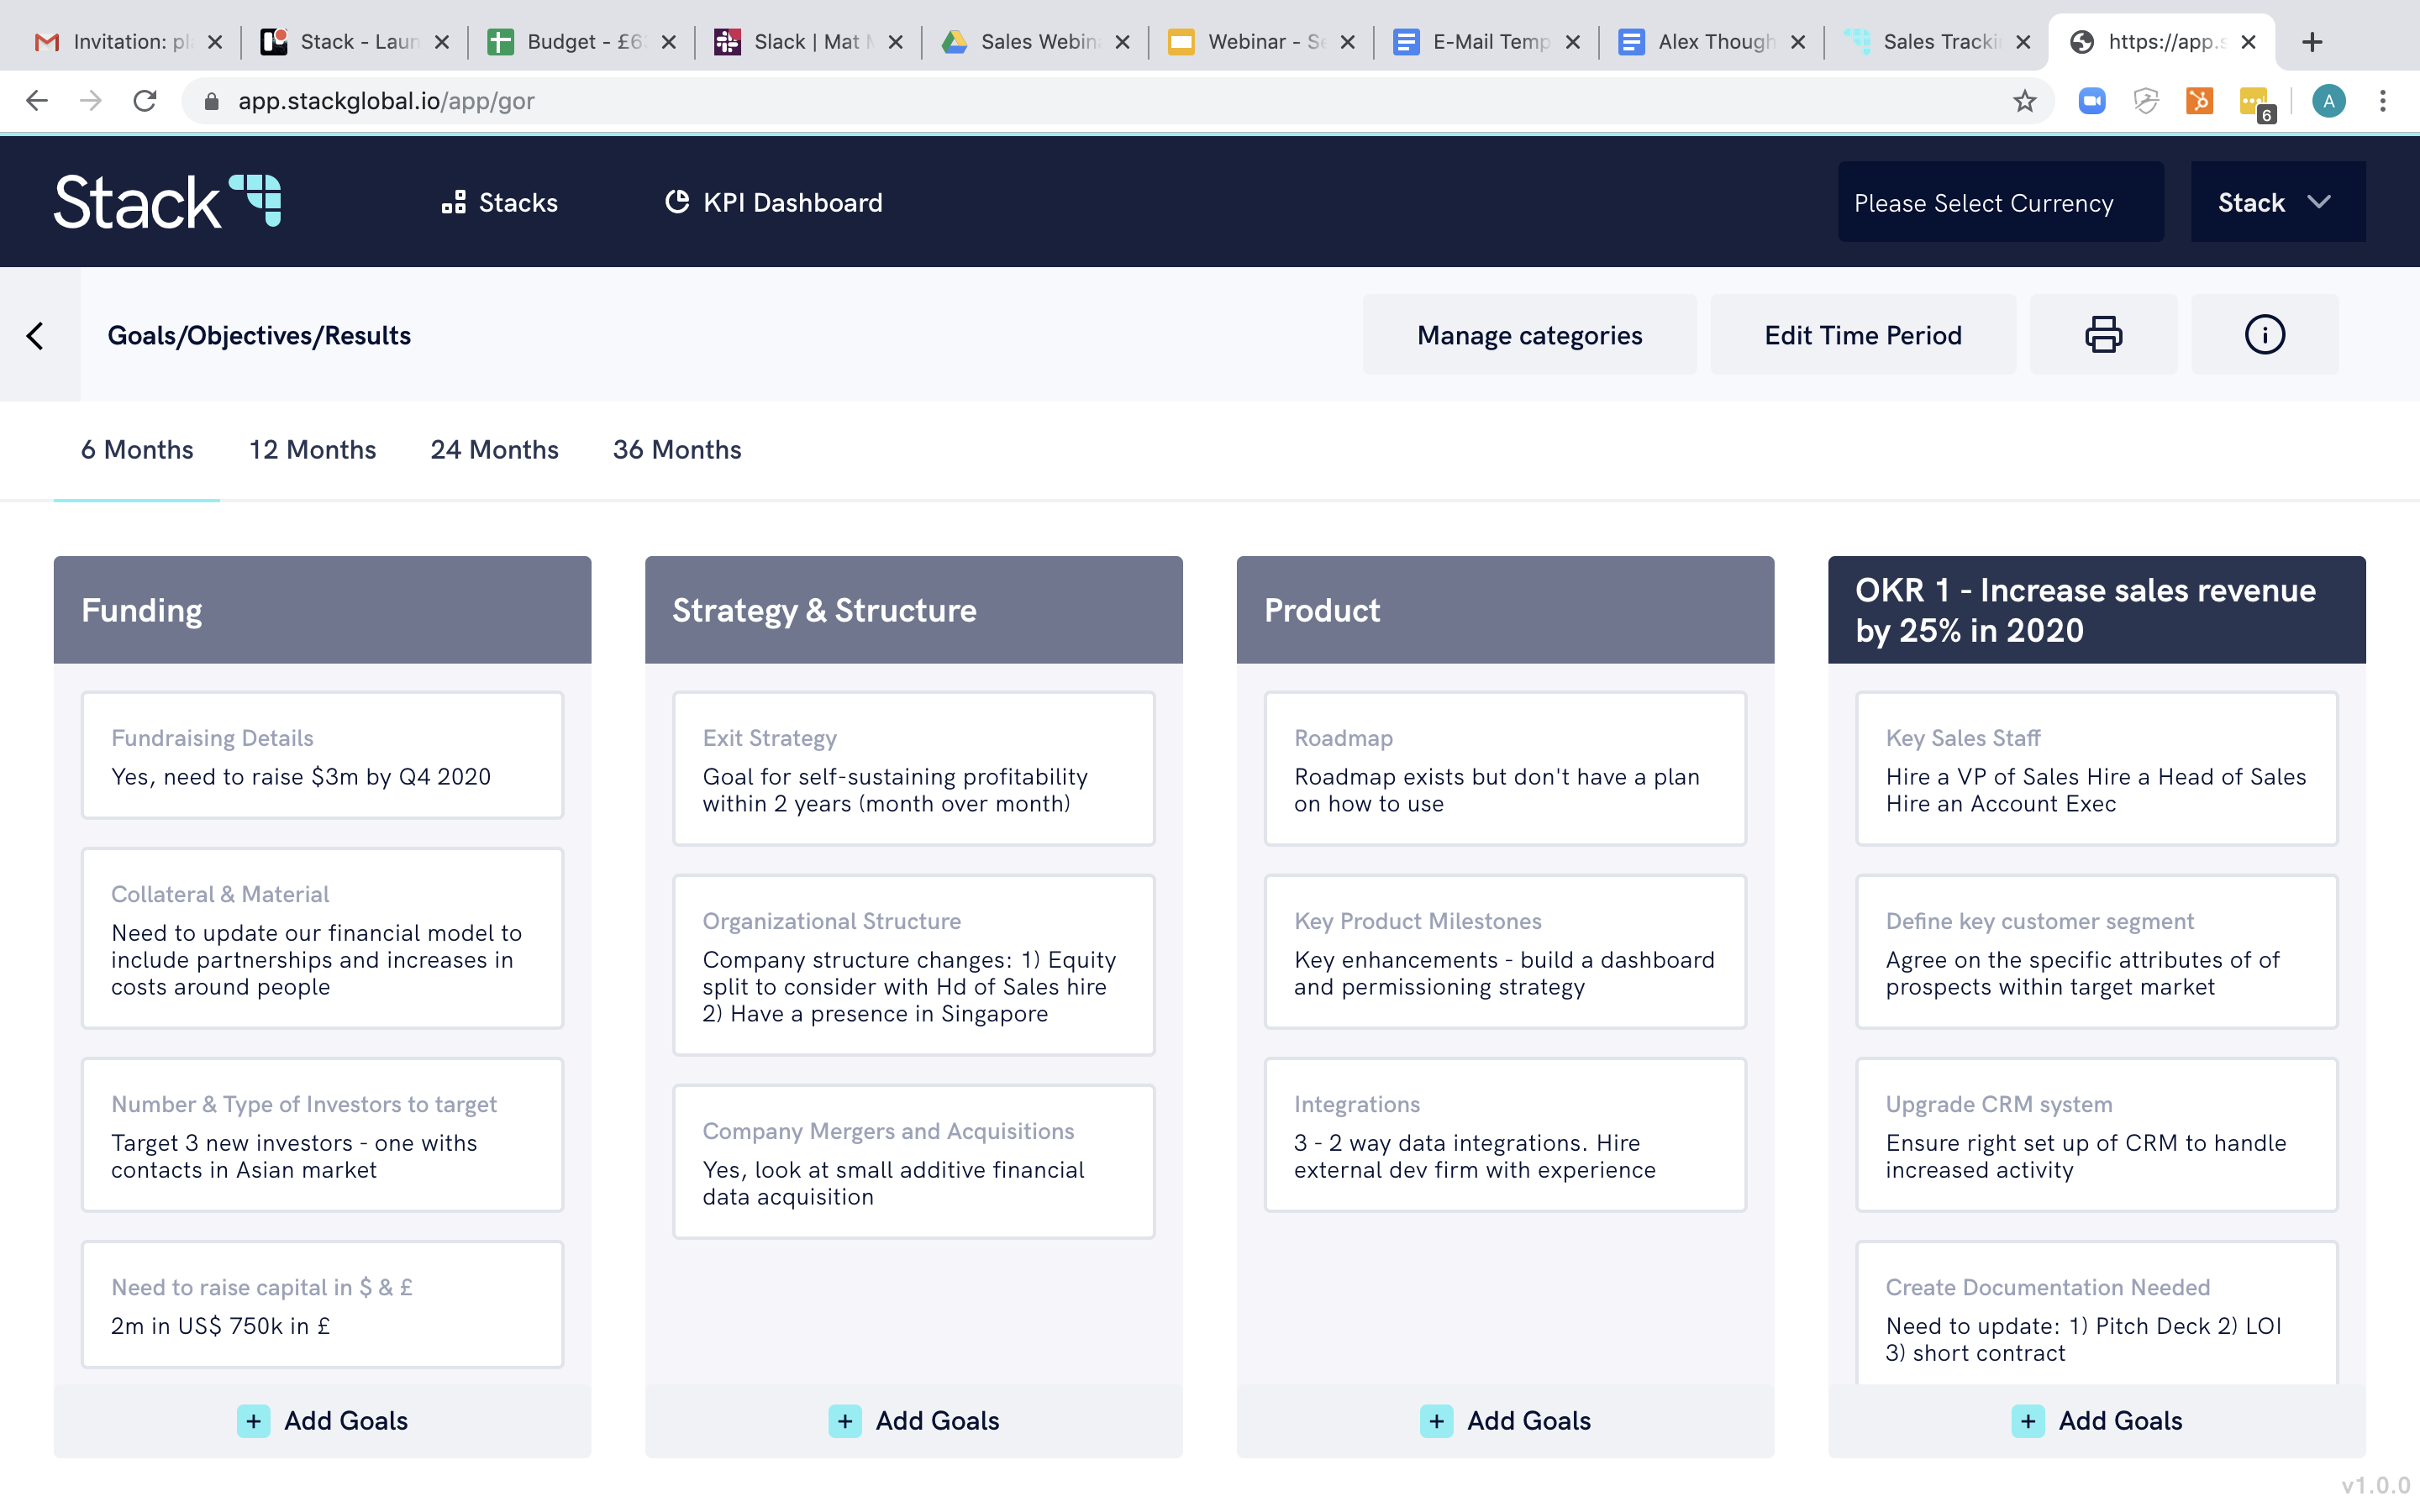The width and height of the screenshot is (2420, 1512).
Task: Reload the page with refresh icon
Action: point(145,101)
